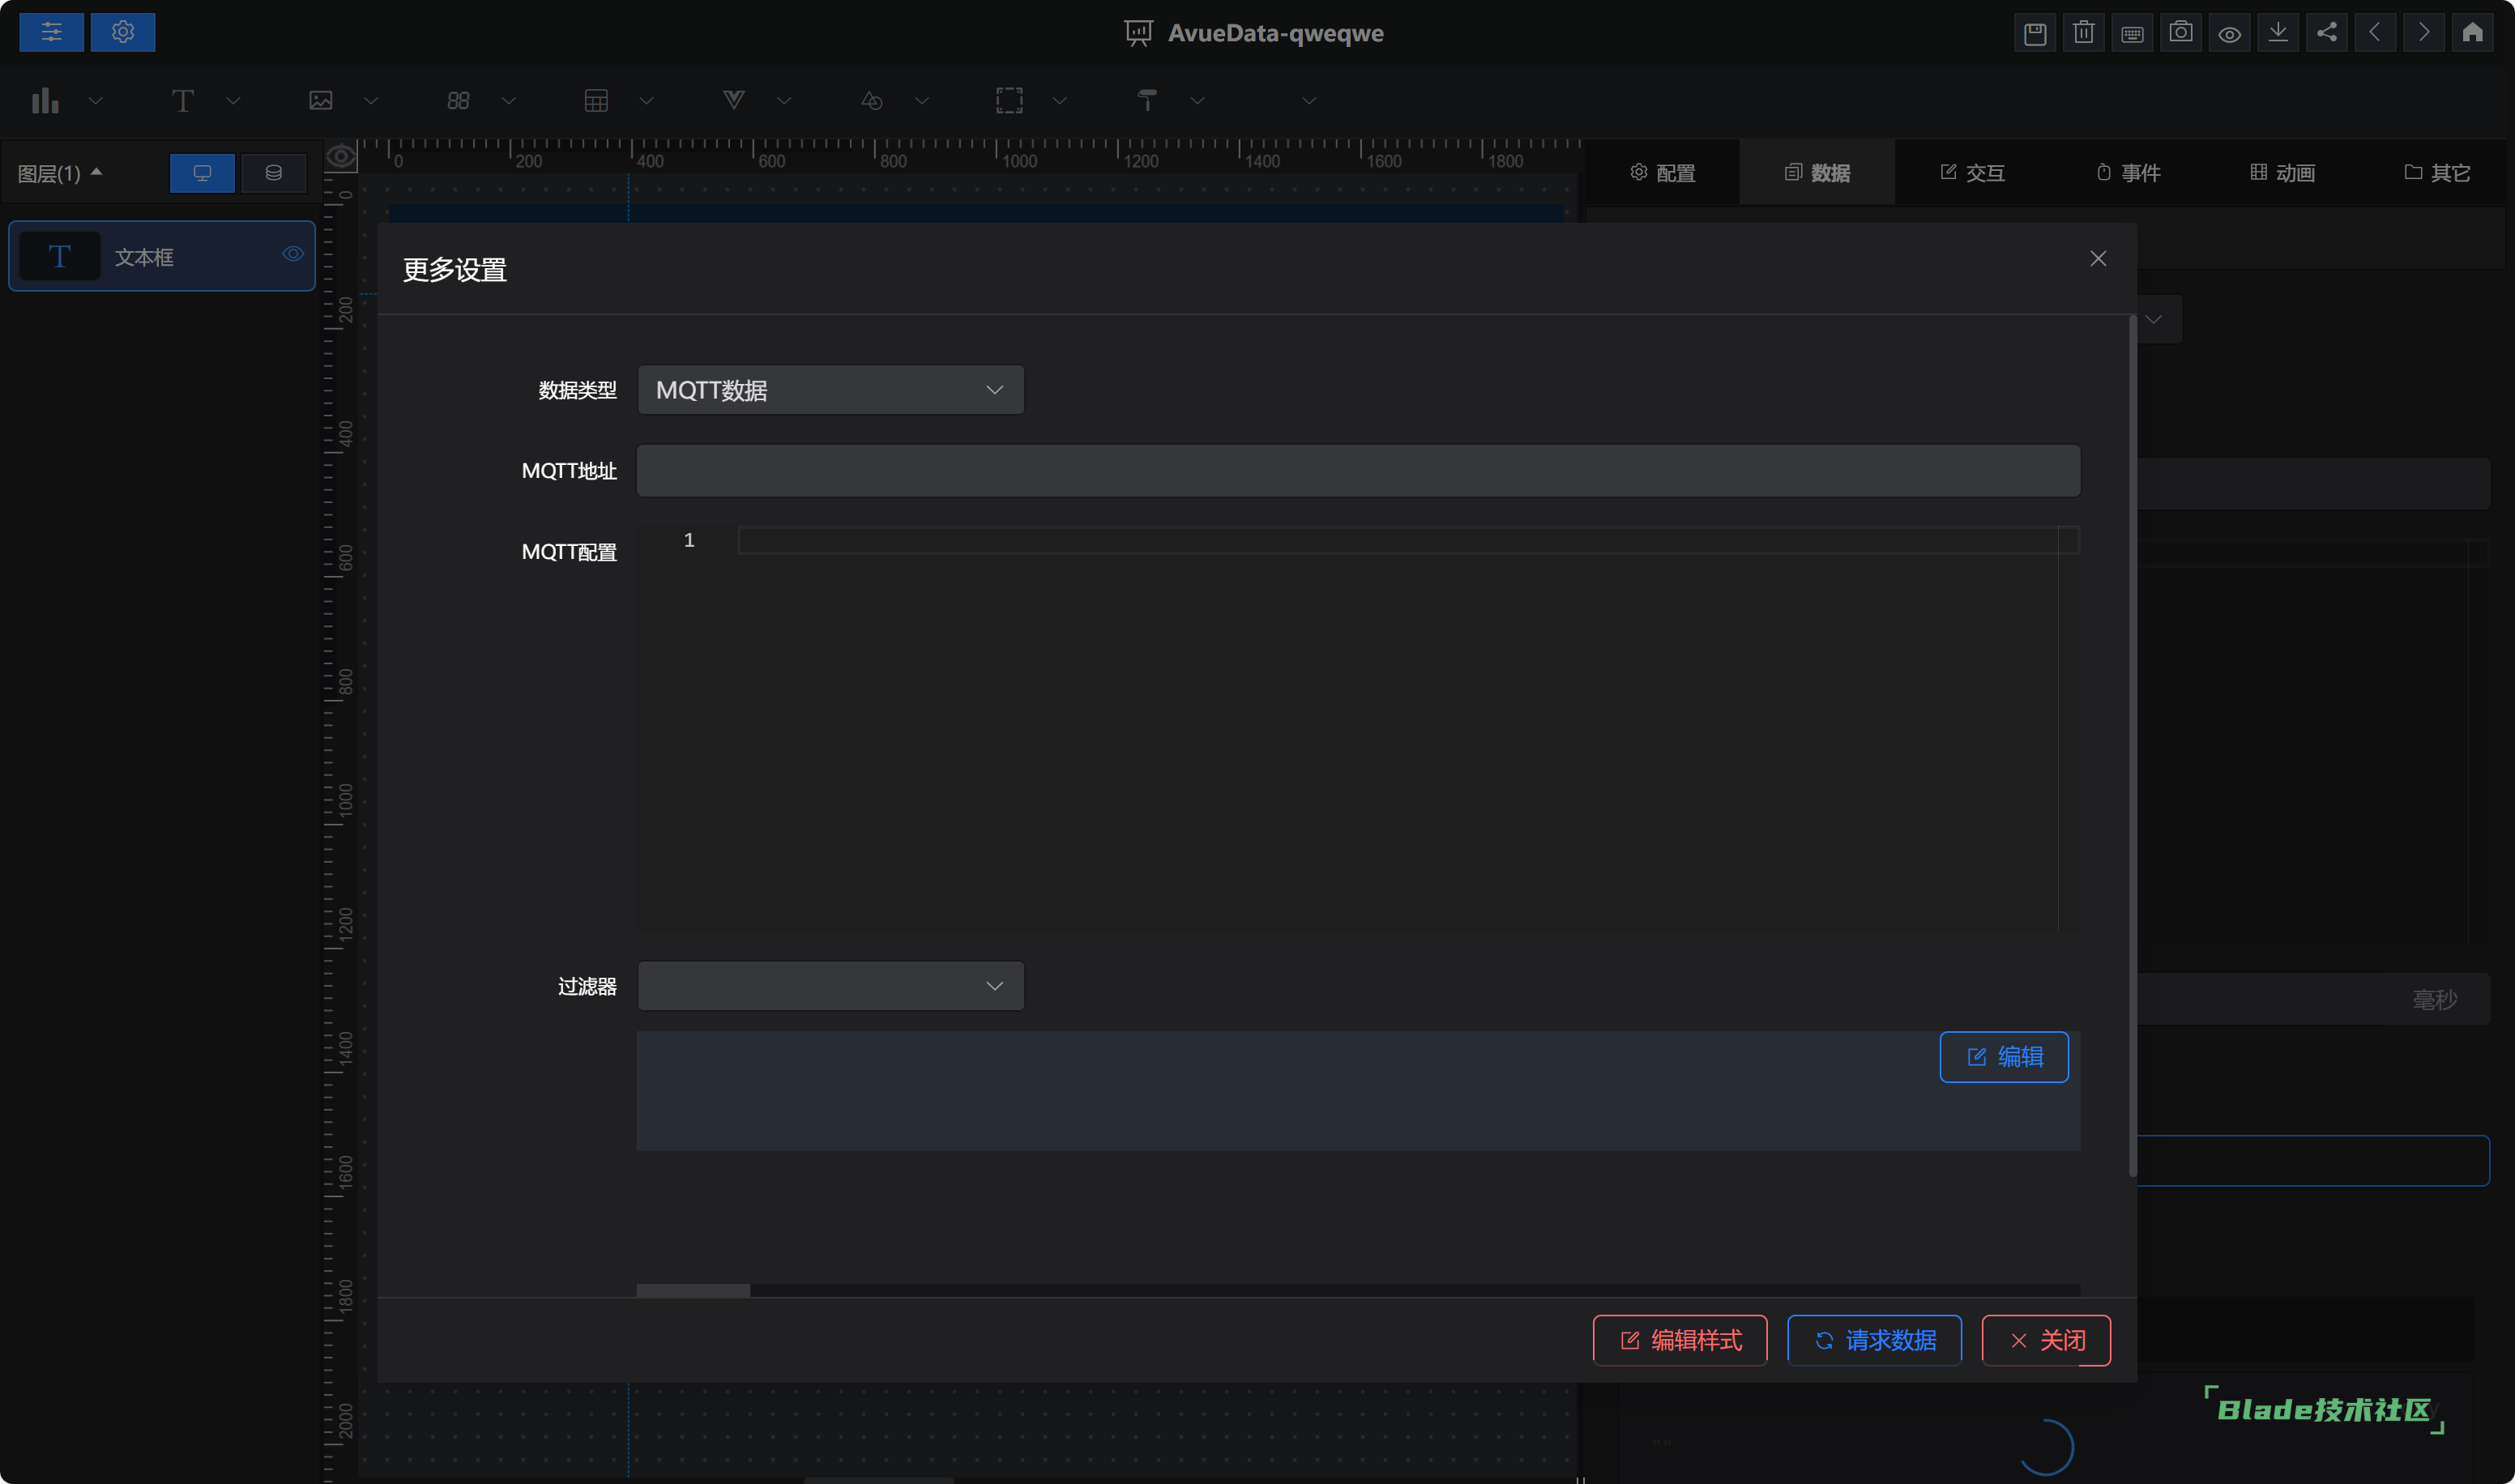Click the share icon
The image size is (2515, 1484).
click(2327, 33)
